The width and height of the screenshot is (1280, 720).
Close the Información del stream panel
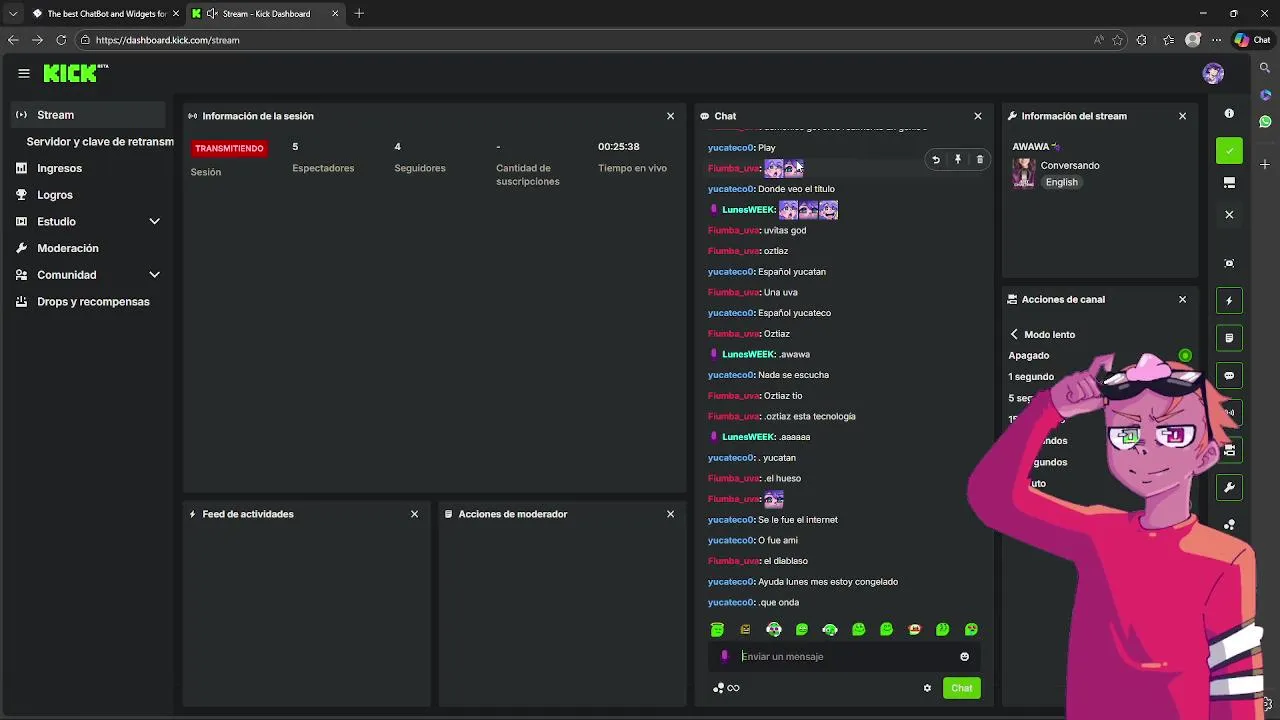point(1183,116)
